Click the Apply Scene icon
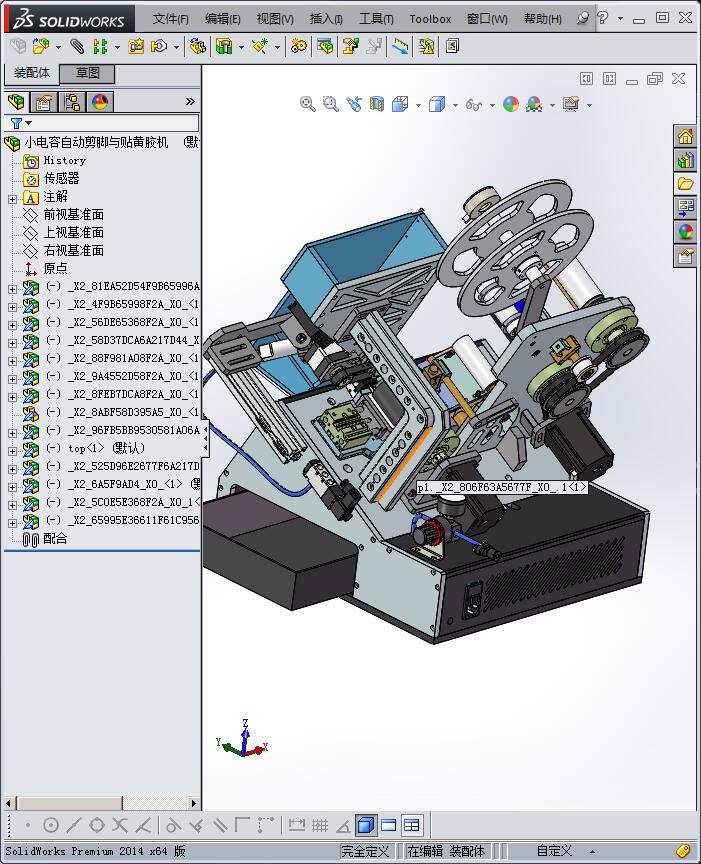The height and width of the screenshot is (864, 701). (534, 104)
